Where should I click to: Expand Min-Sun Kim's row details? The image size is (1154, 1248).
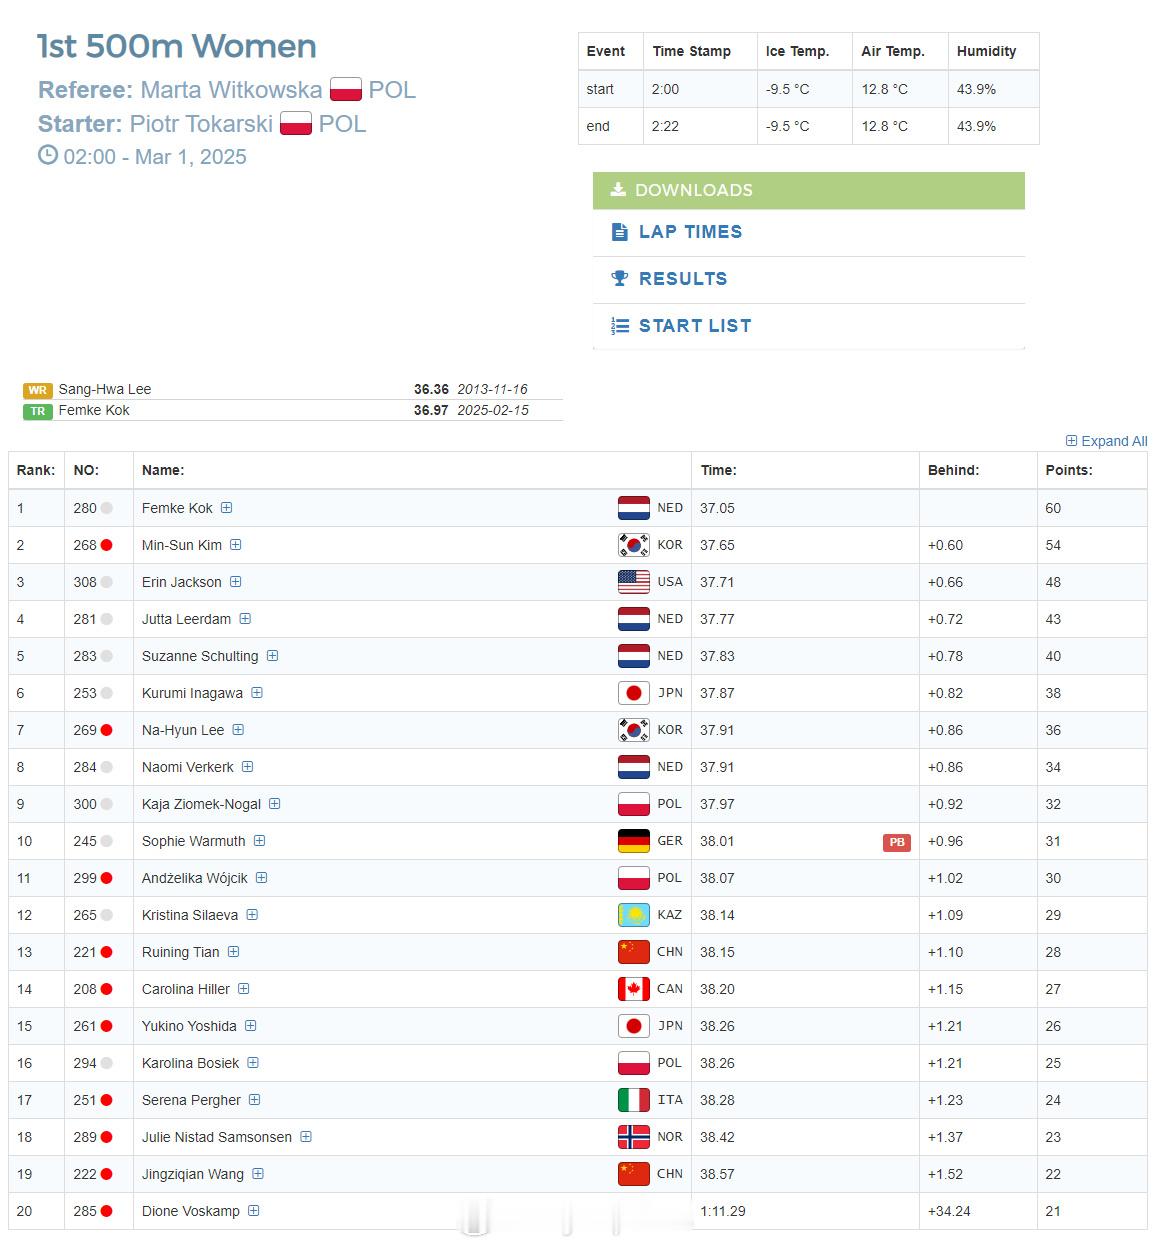[x=236, y=545]
